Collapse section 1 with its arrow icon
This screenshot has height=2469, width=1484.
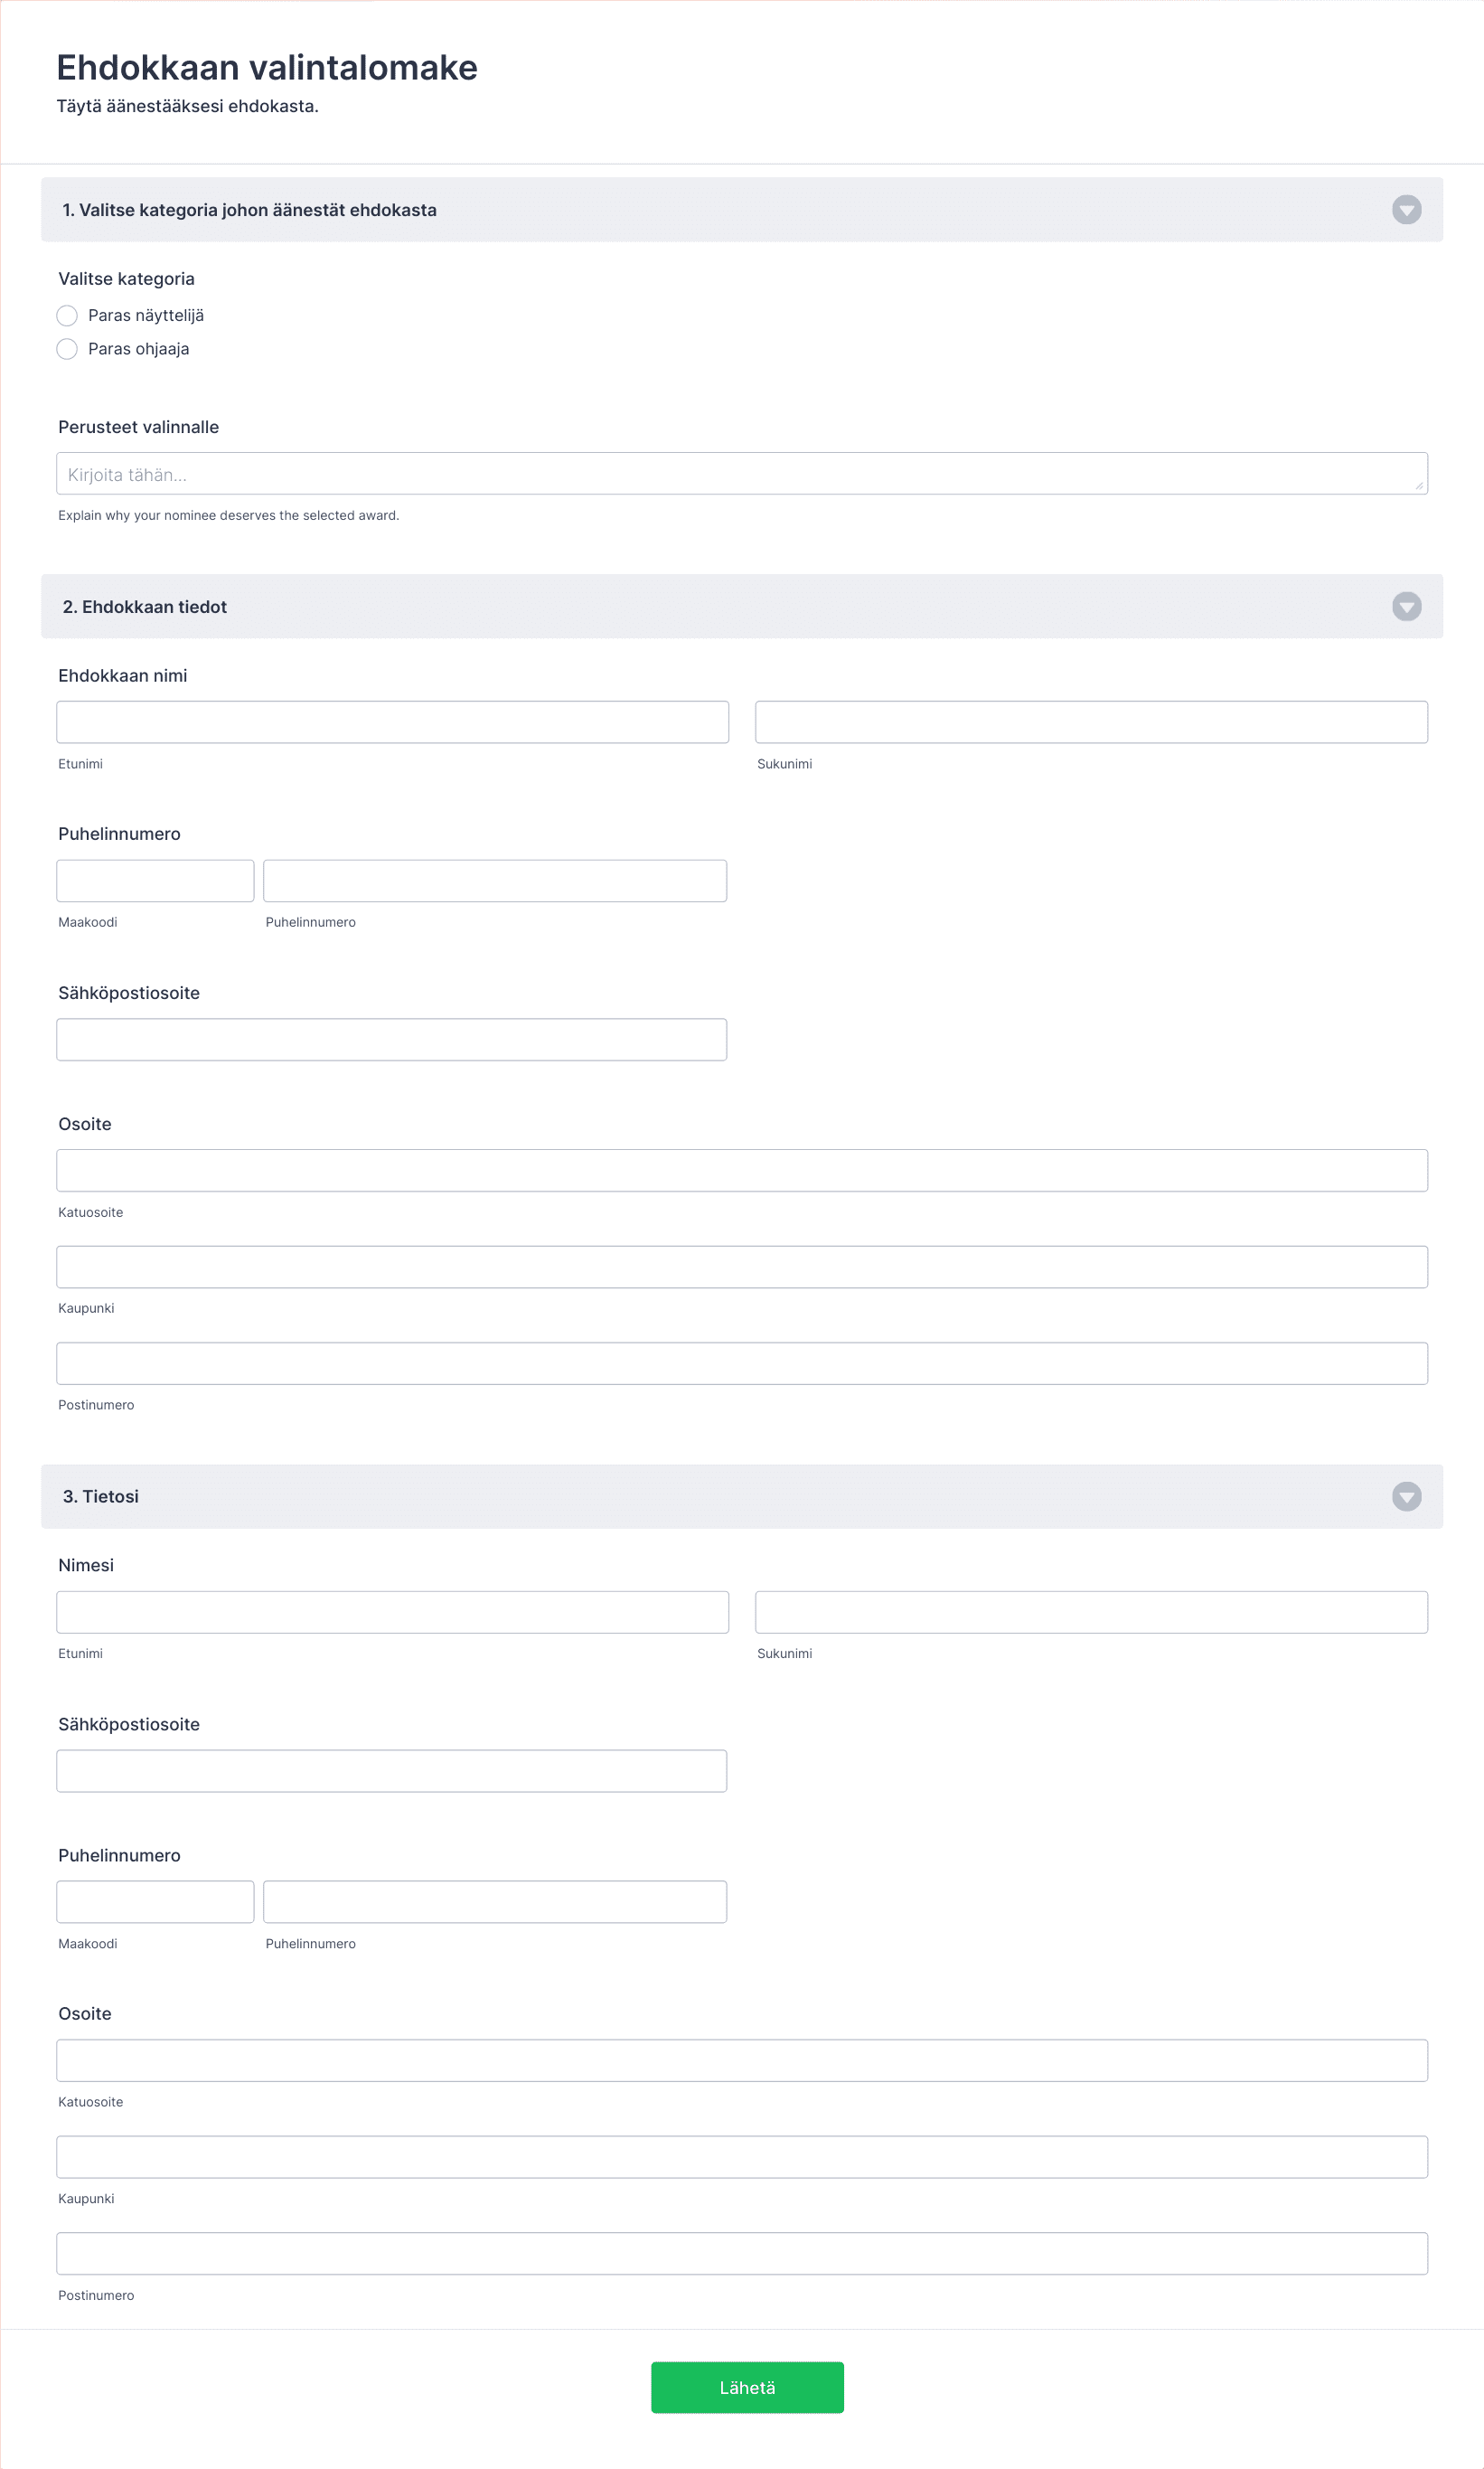click(1406, 210)
